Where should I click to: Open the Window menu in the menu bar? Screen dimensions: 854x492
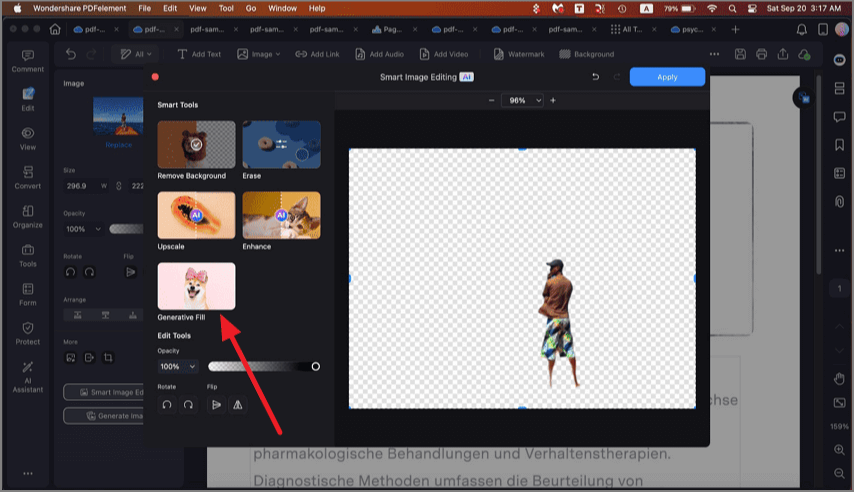click(x=283, y=8)
